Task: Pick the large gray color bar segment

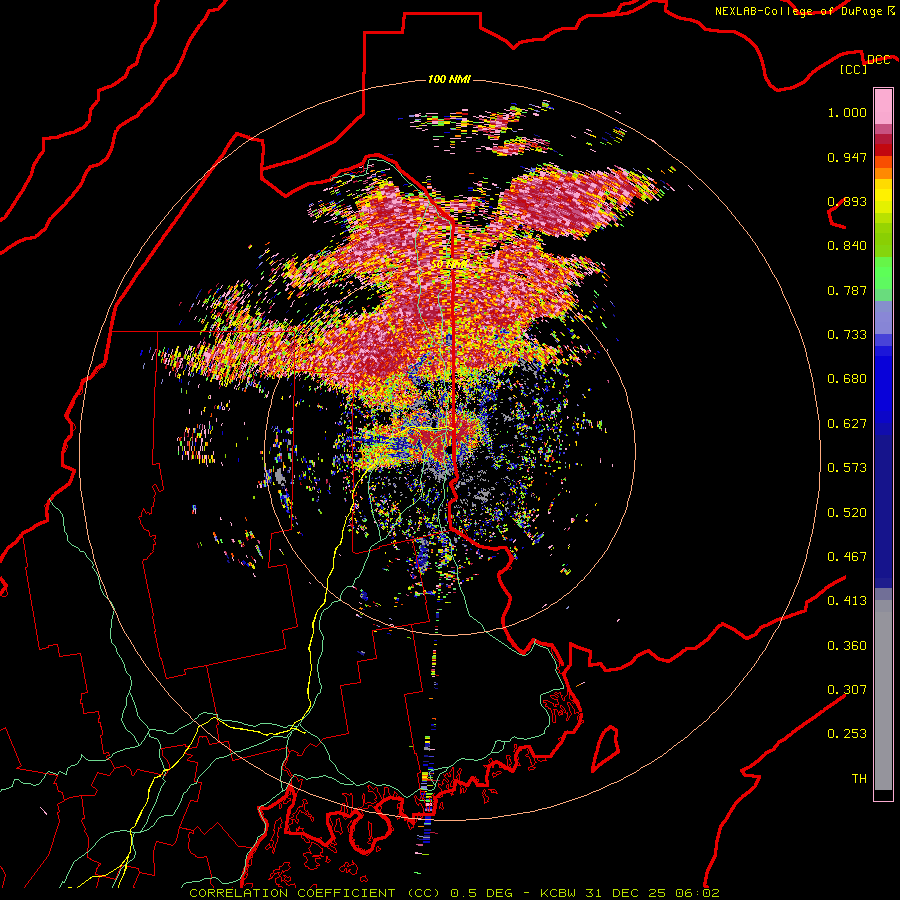Action: point(883,695)
